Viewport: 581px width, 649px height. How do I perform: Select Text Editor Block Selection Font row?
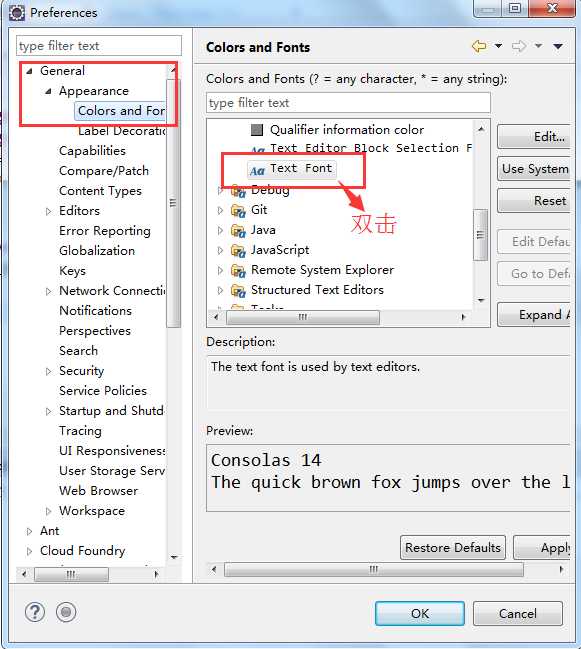(361, 149)
